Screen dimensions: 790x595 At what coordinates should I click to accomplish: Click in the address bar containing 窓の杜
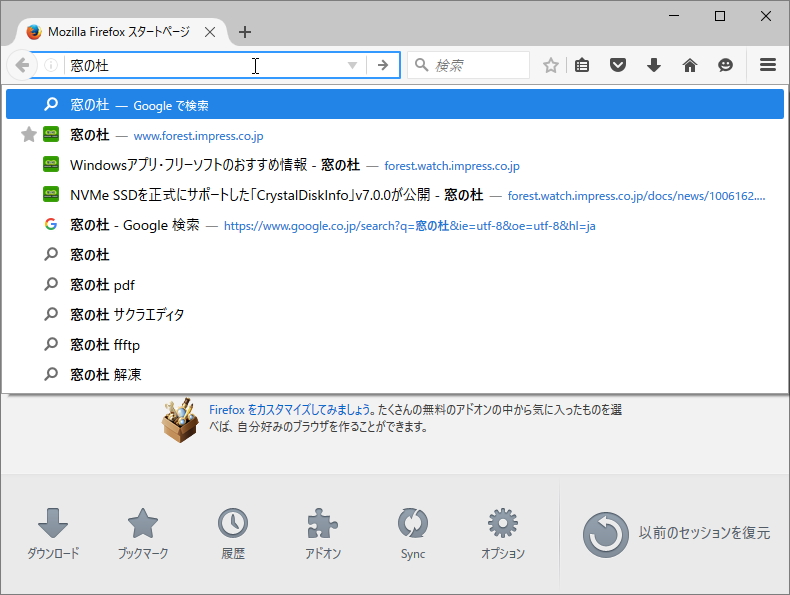[204, 65]
